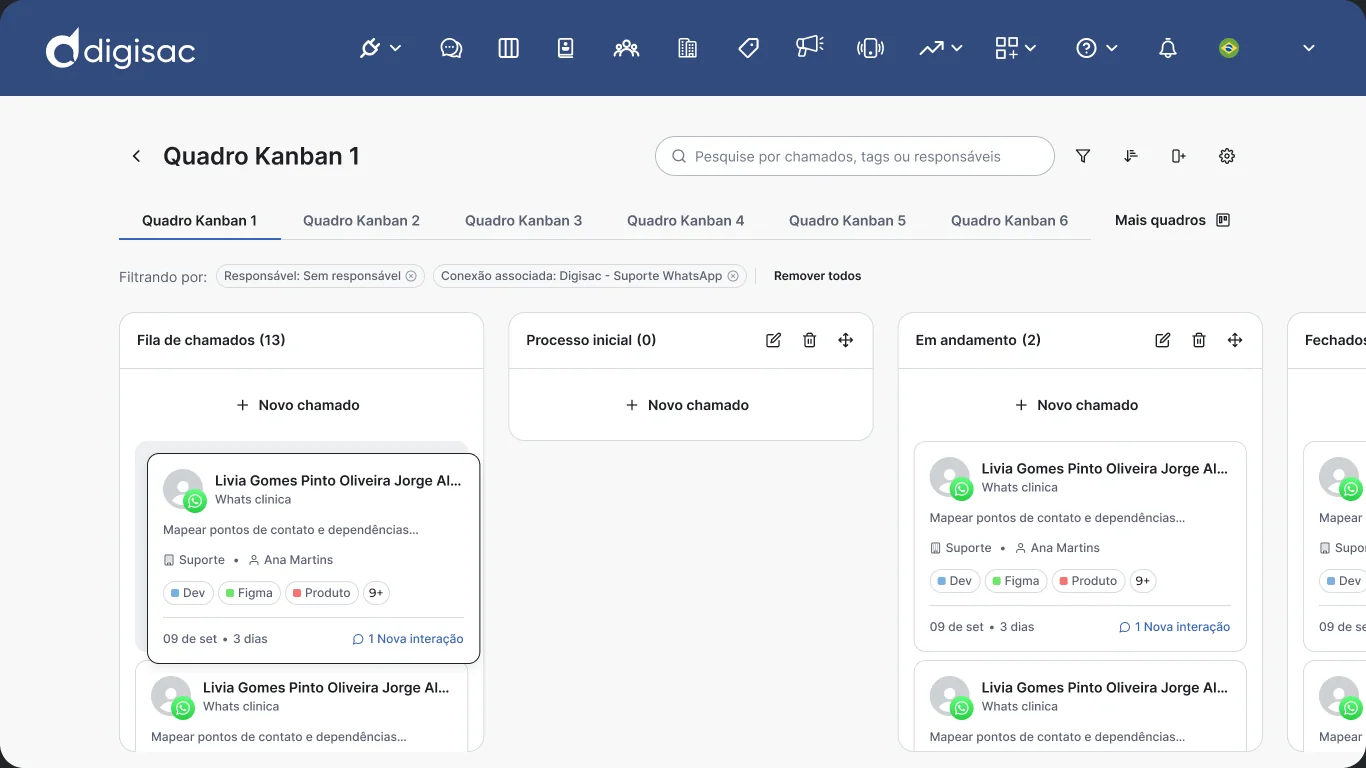Open the chat conversations icon
Viewport: 1366px width, 768px height.
pyautogui.click(x=451, y=48)
